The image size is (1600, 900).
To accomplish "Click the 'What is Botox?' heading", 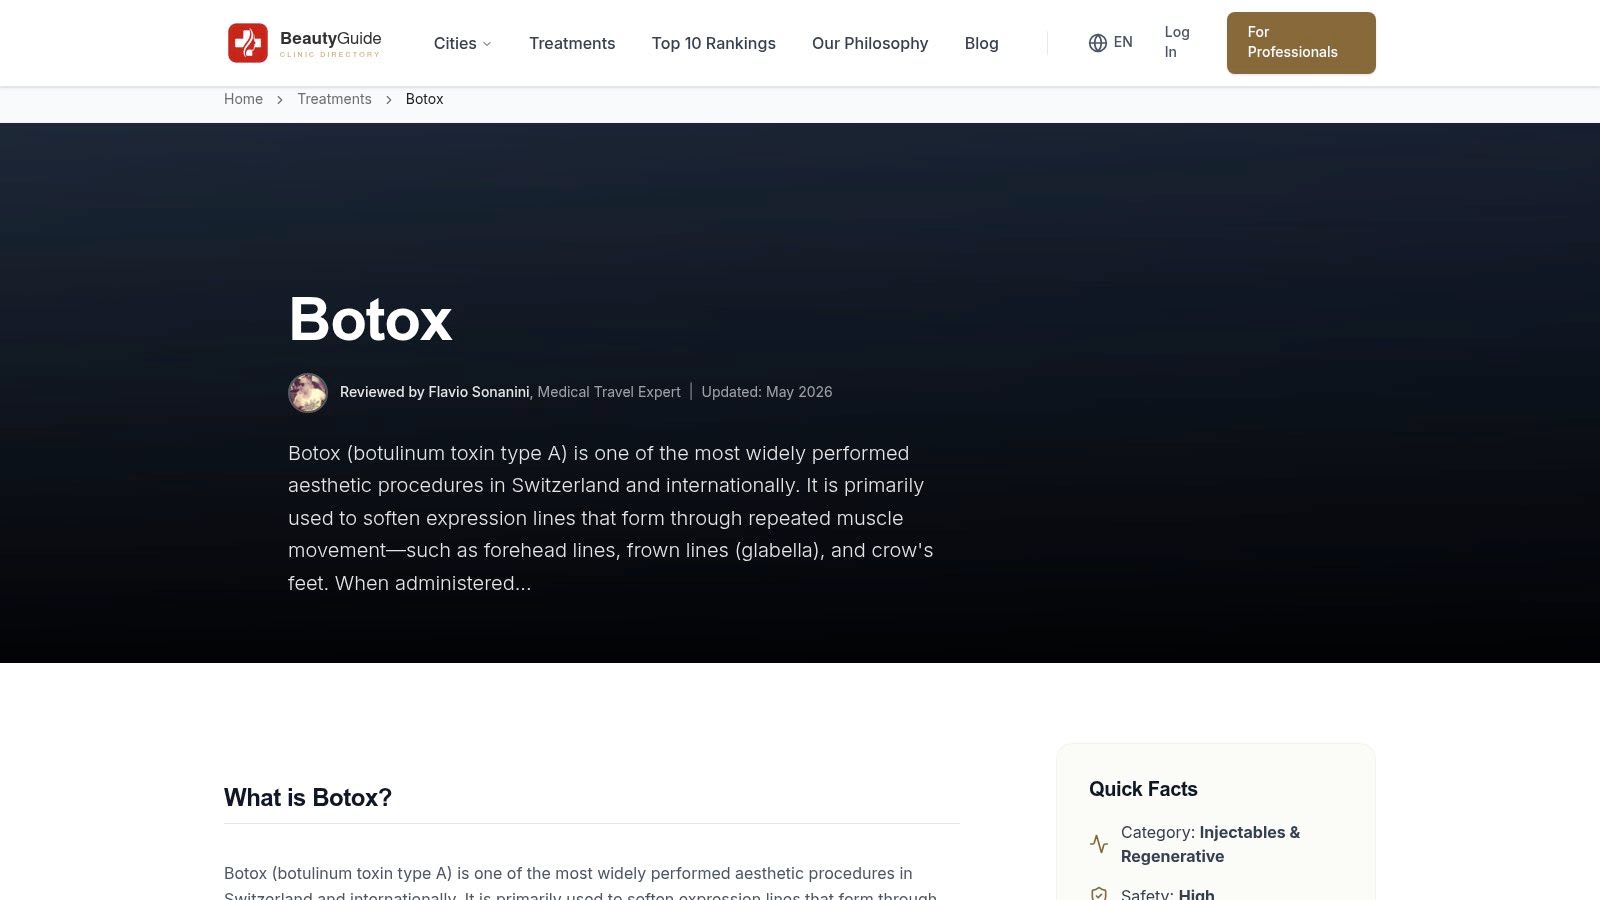I will pos(308,797).
